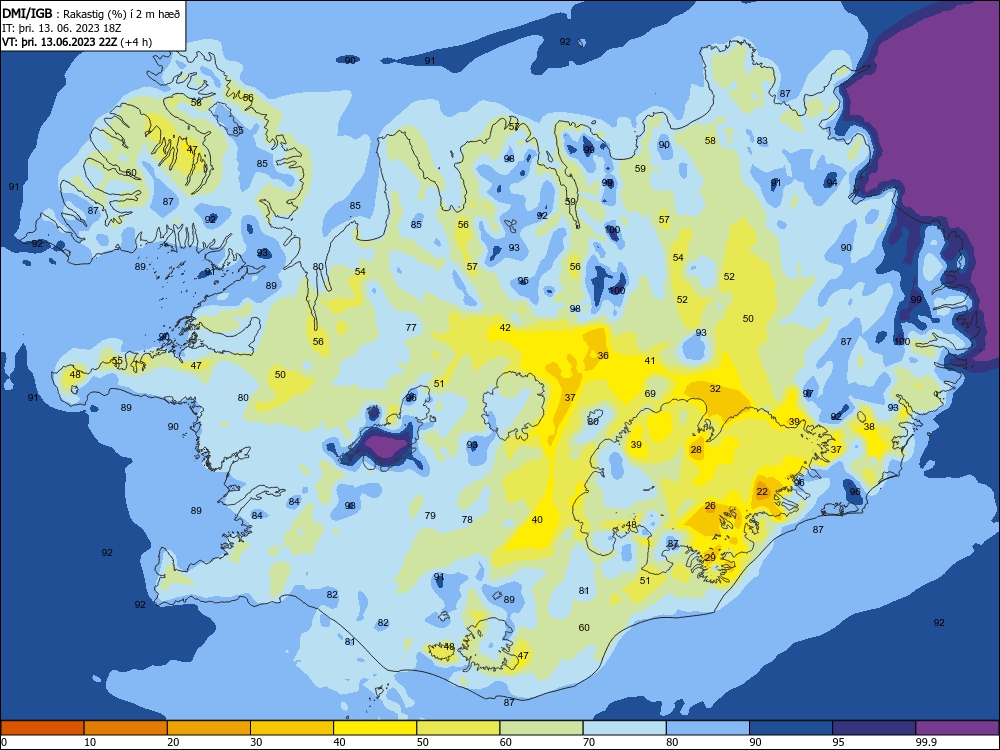1000x750 pixels.
Task: Click the 30–40 gold legend swatch
Action: [x=292, y=728]
